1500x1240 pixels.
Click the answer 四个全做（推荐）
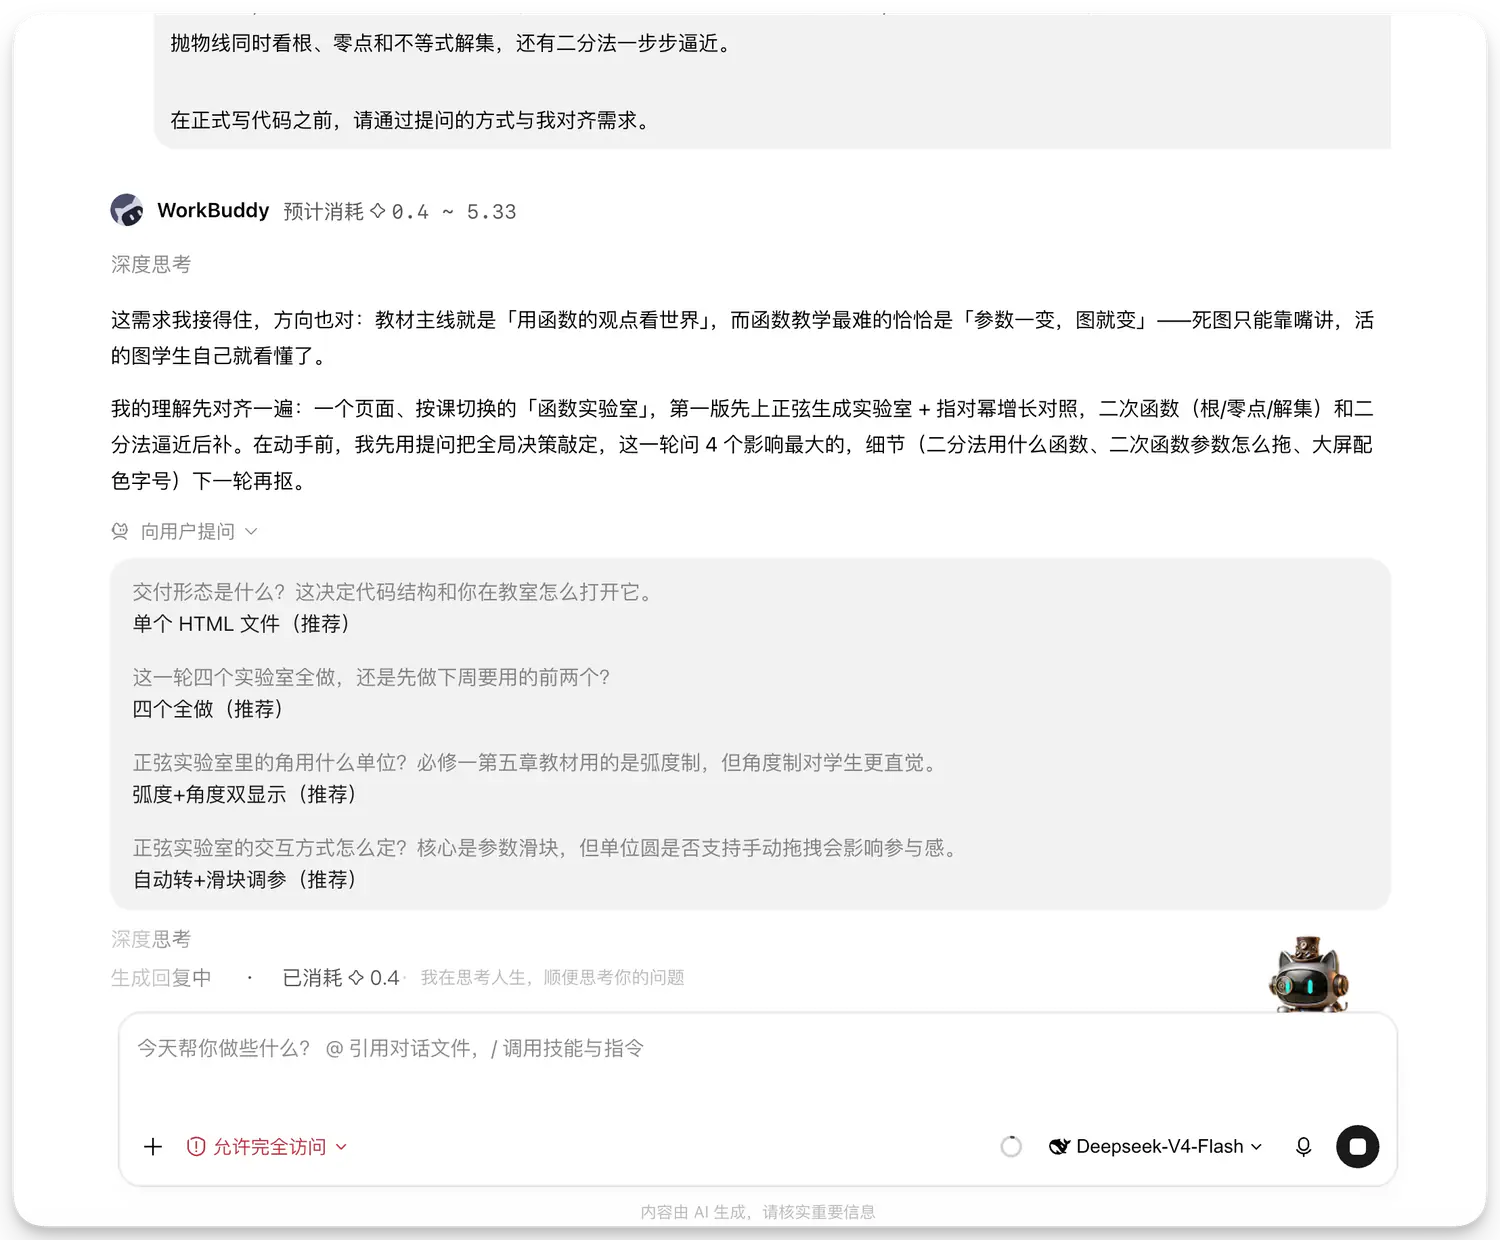(x=208, y=709)
